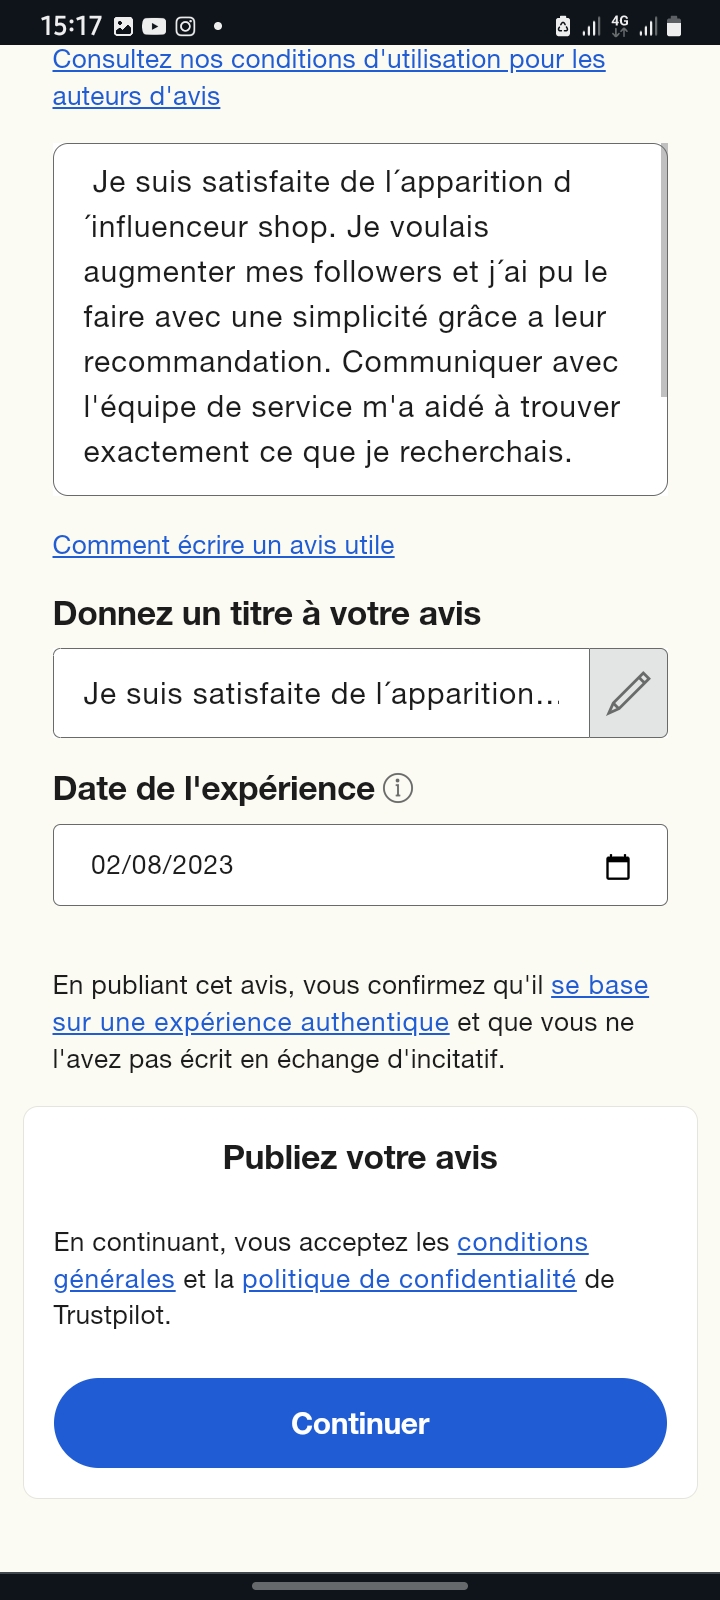Open 'politique de confidentialité' link
Screen dimensions: 720x1600
tap(409, 1279)
